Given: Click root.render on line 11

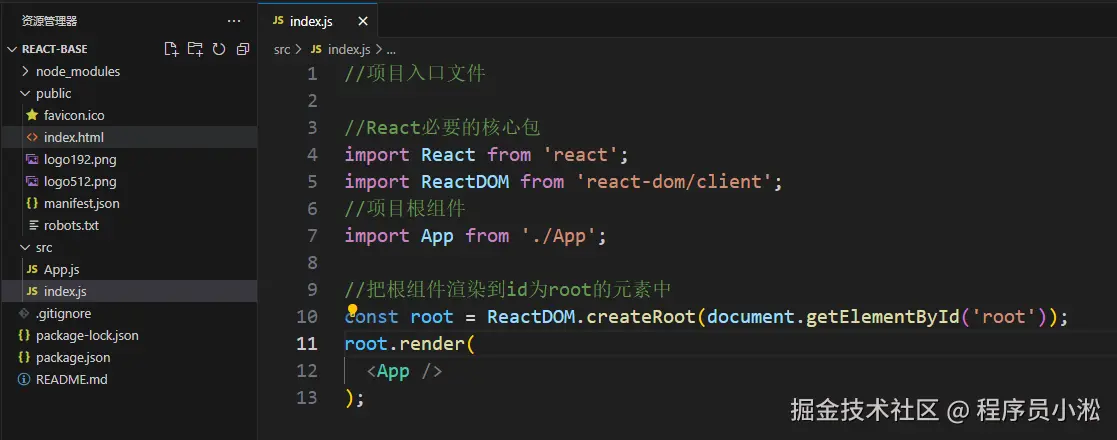Looking at the screenshot, I should click(404, 344).
